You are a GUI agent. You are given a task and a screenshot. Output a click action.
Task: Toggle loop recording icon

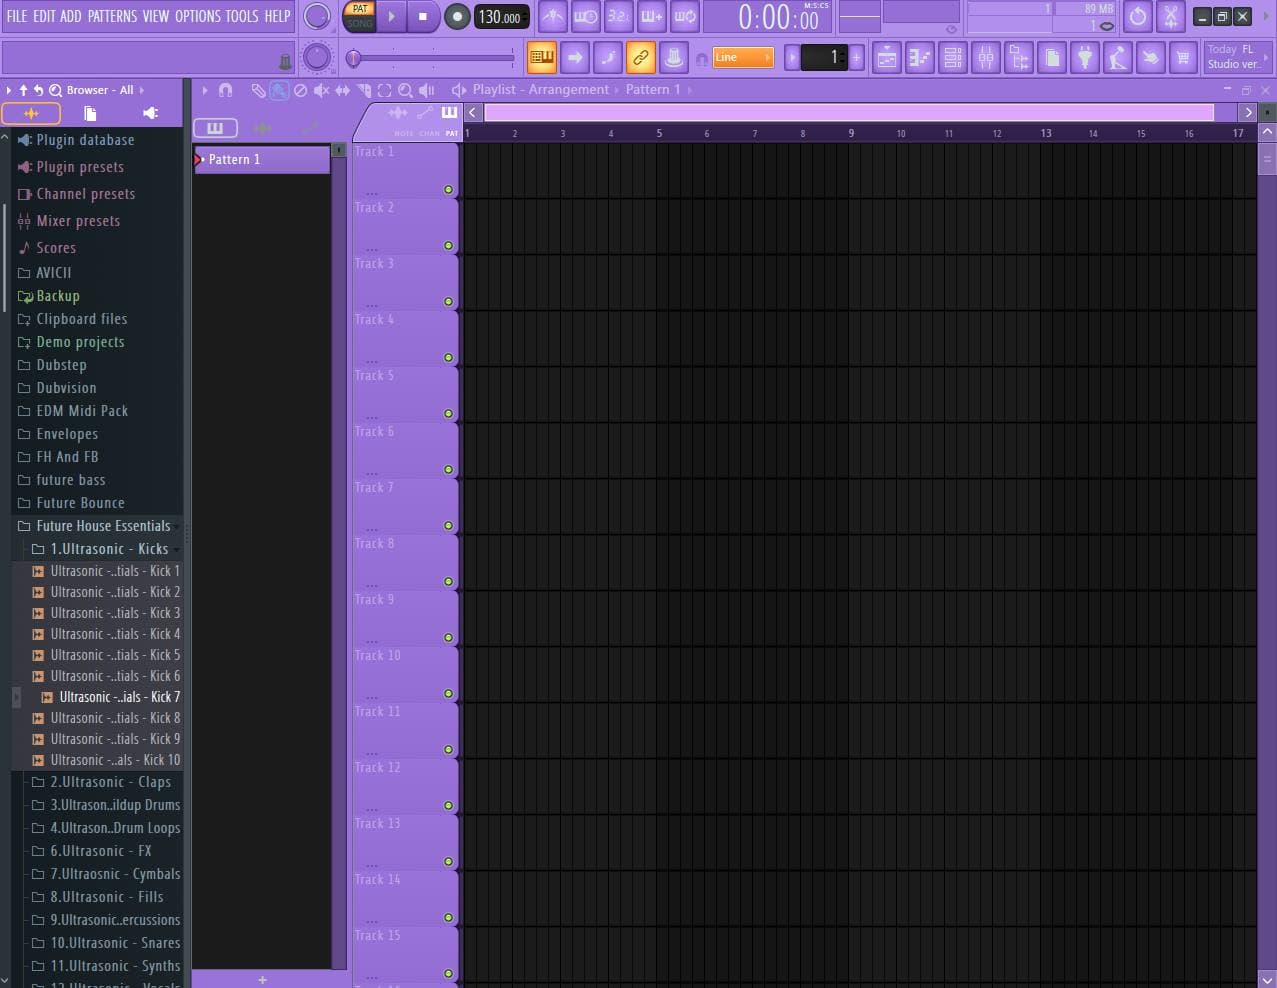coord(685,16)
